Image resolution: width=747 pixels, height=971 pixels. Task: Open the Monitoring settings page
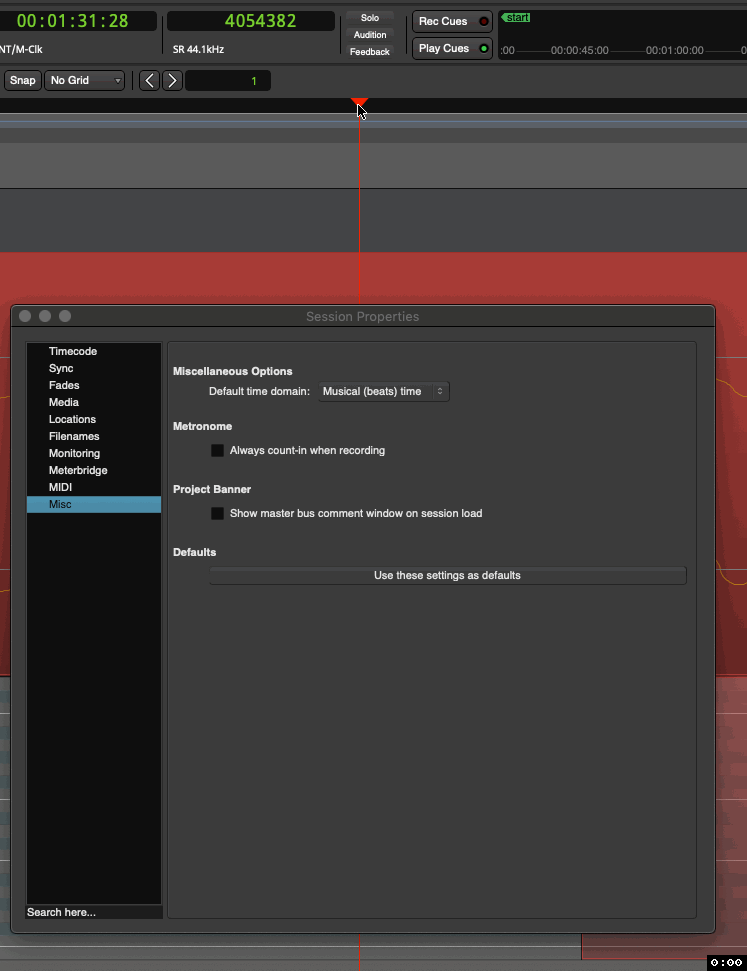pyautogui.click(x=74, y=454)
